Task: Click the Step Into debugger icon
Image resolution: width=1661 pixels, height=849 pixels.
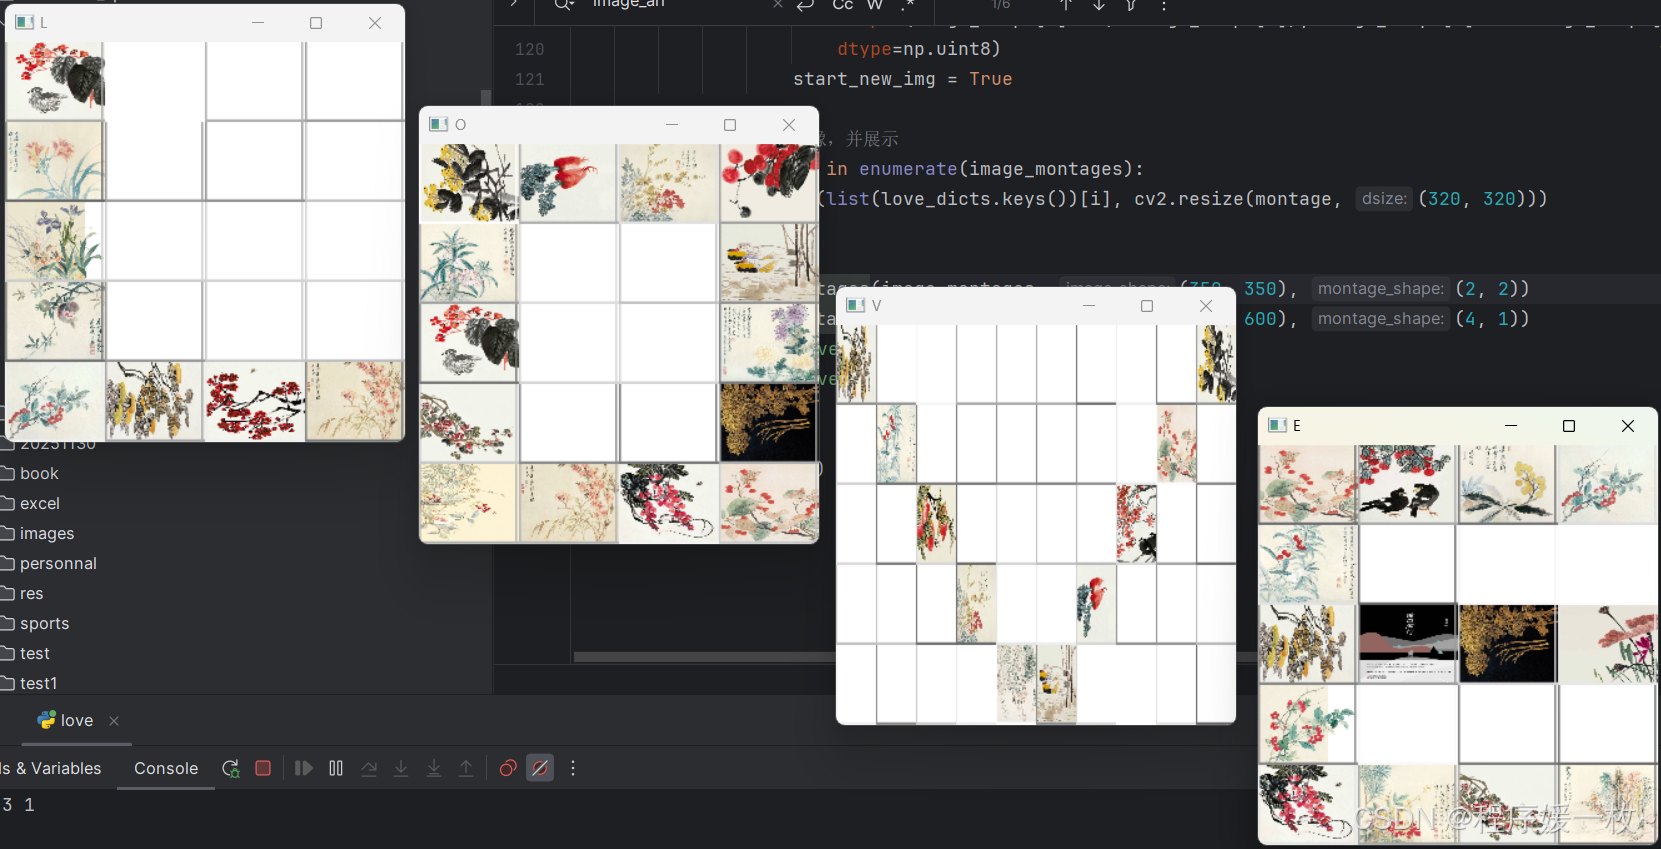Action: (x=401, y=768)
